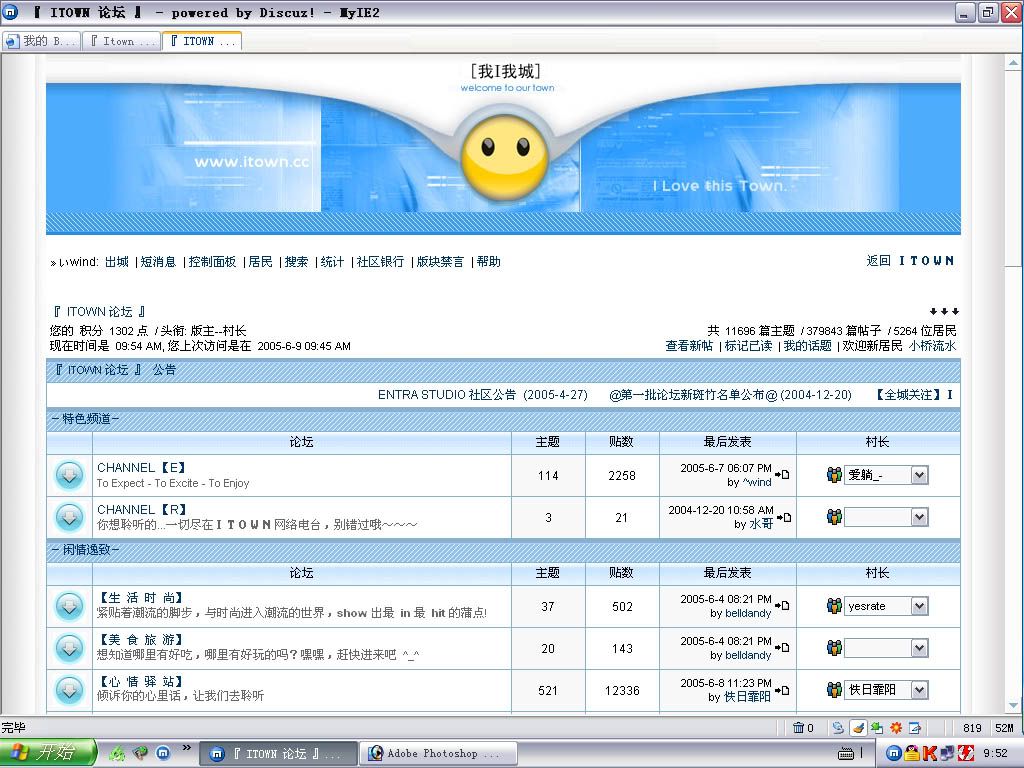This screenshot has height=768, width=1024.
Task: Open the CHANNEL【R】forum arrow icon
Action: (x=69, y=517)
